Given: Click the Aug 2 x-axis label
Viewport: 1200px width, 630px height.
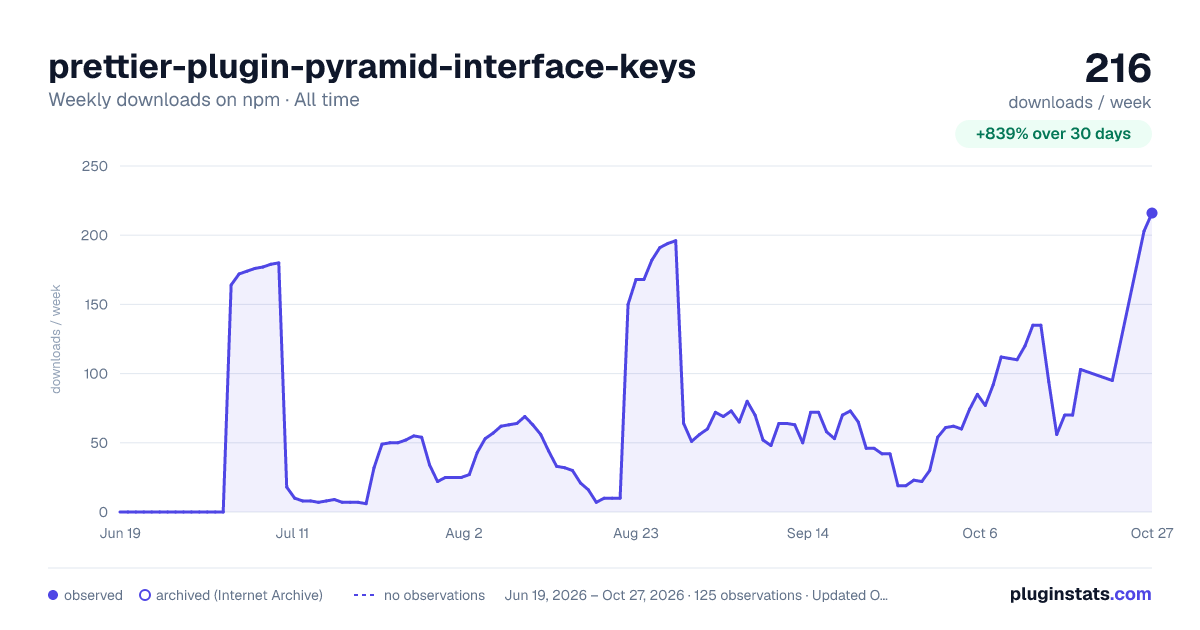Looking at the screenshot, I should (x=464, y=533).
